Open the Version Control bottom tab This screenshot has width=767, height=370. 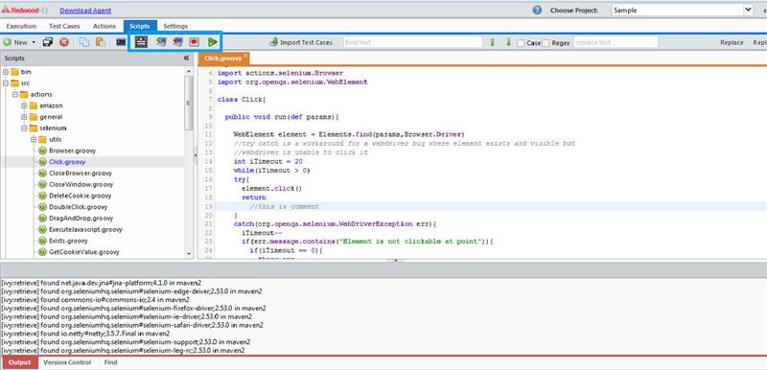(67, 363)
